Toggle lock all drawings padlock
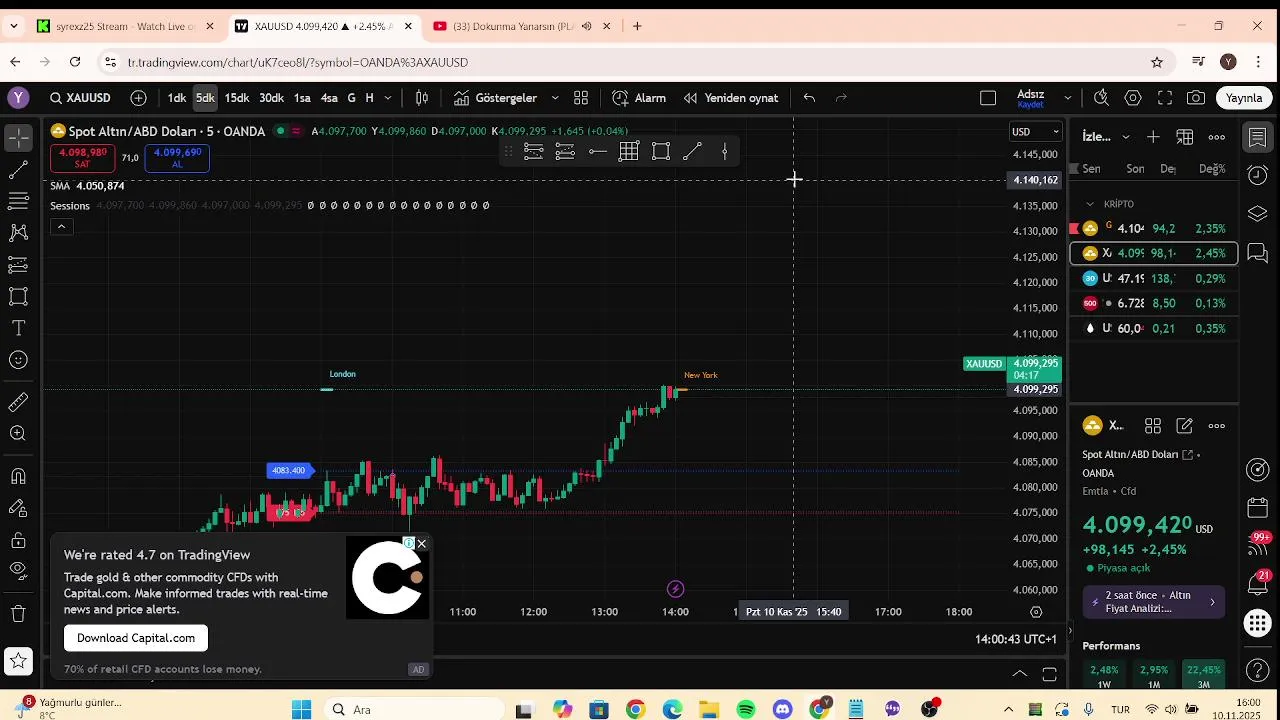Screen dimensions: 1280x720 pyautogui.click(x=18, y=540)
